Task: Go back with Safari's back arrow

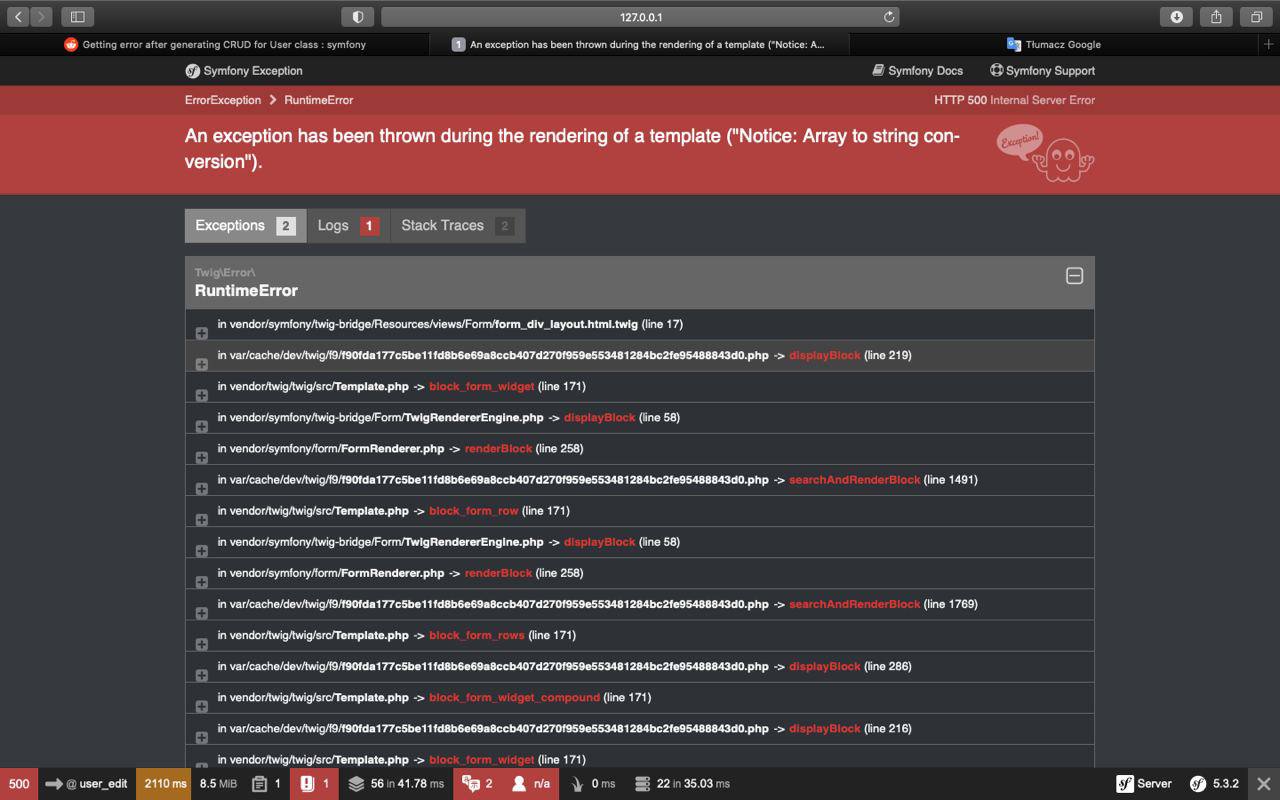Action: click(x=18, y=16)
